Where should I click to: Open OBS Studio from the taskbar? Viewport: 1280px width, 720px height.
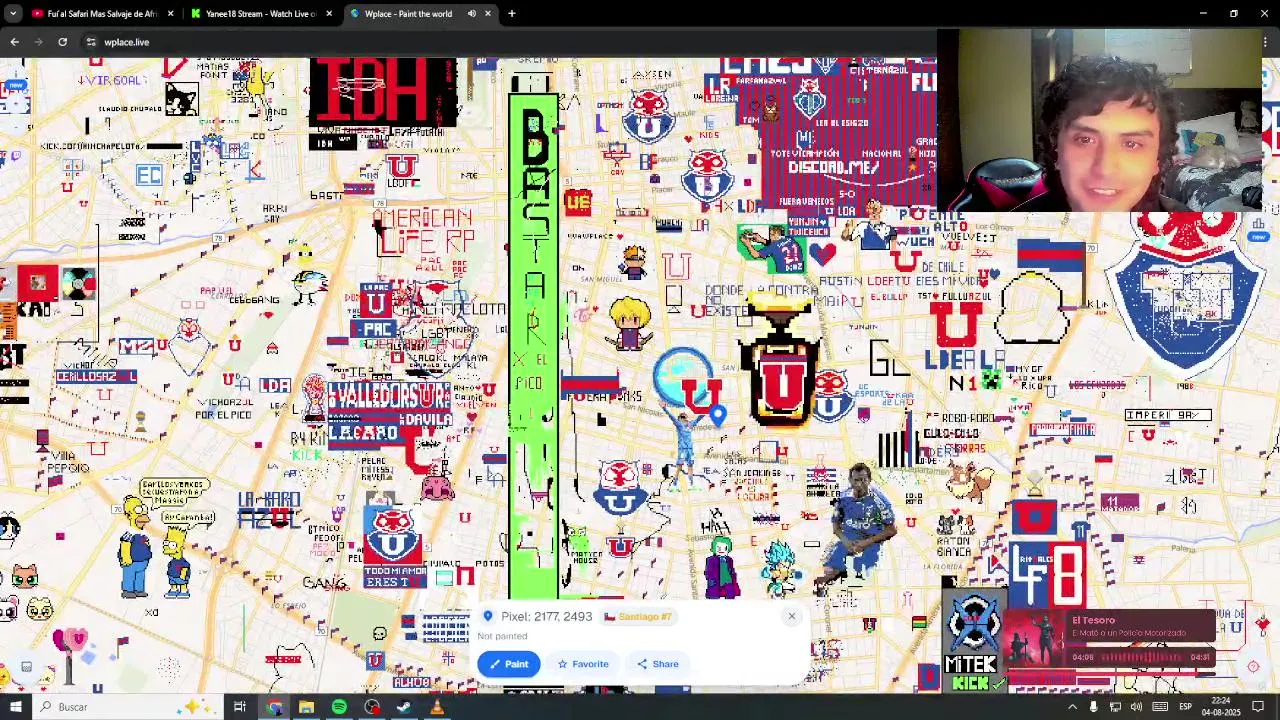point(372,707)
